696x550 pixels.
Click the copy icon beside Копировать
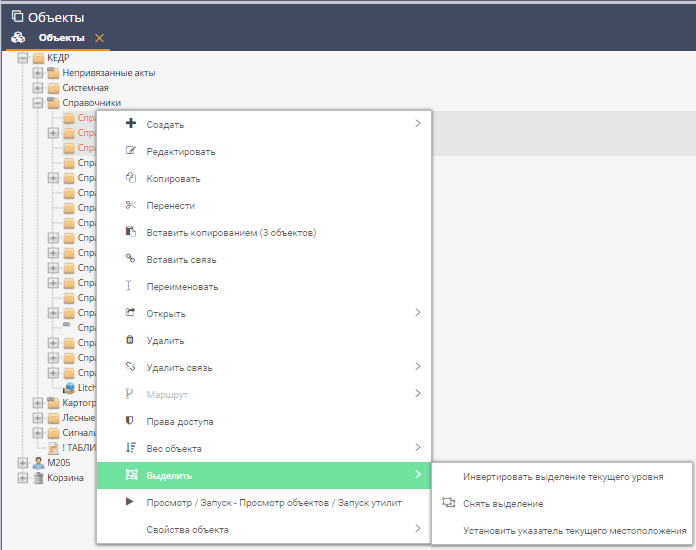130,178
